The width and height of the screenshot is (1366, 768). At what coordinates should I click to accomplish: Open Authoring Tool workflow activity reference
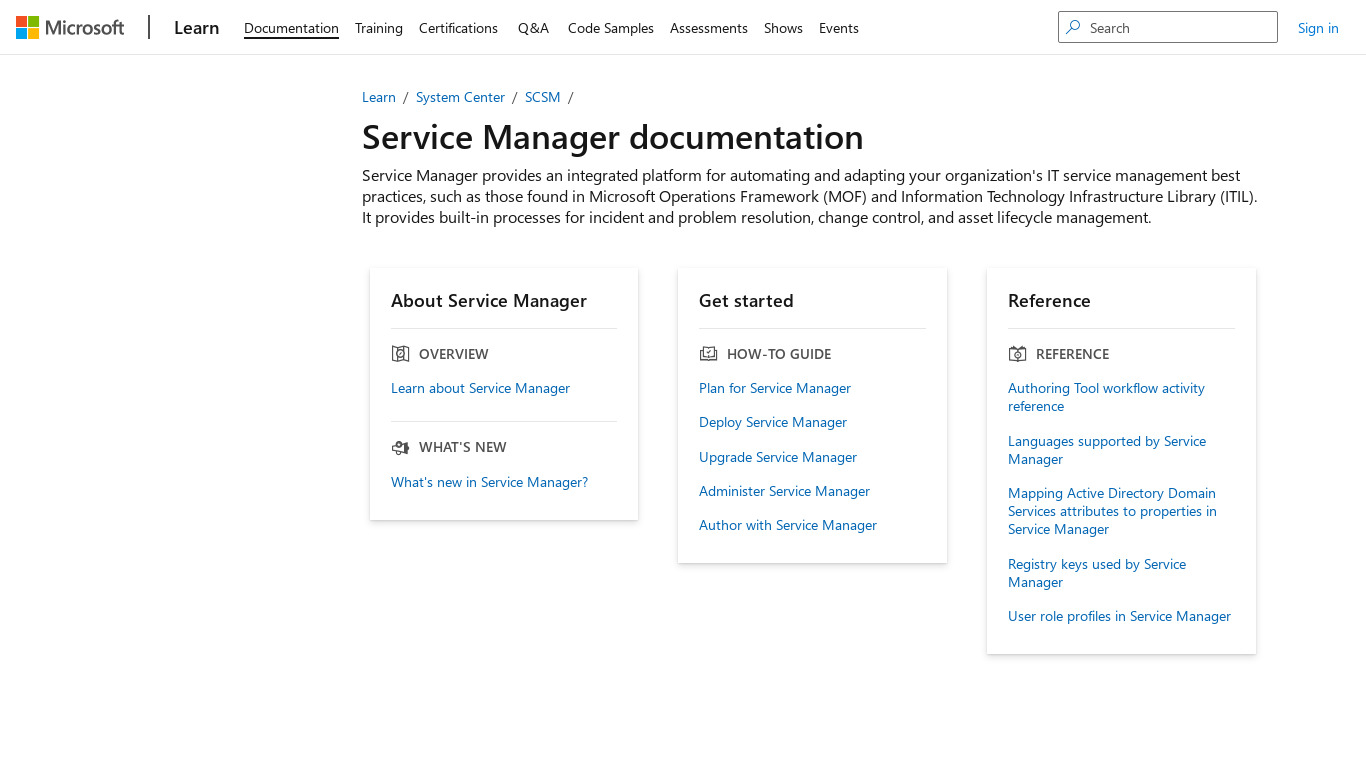click(x=1106, y=397)
